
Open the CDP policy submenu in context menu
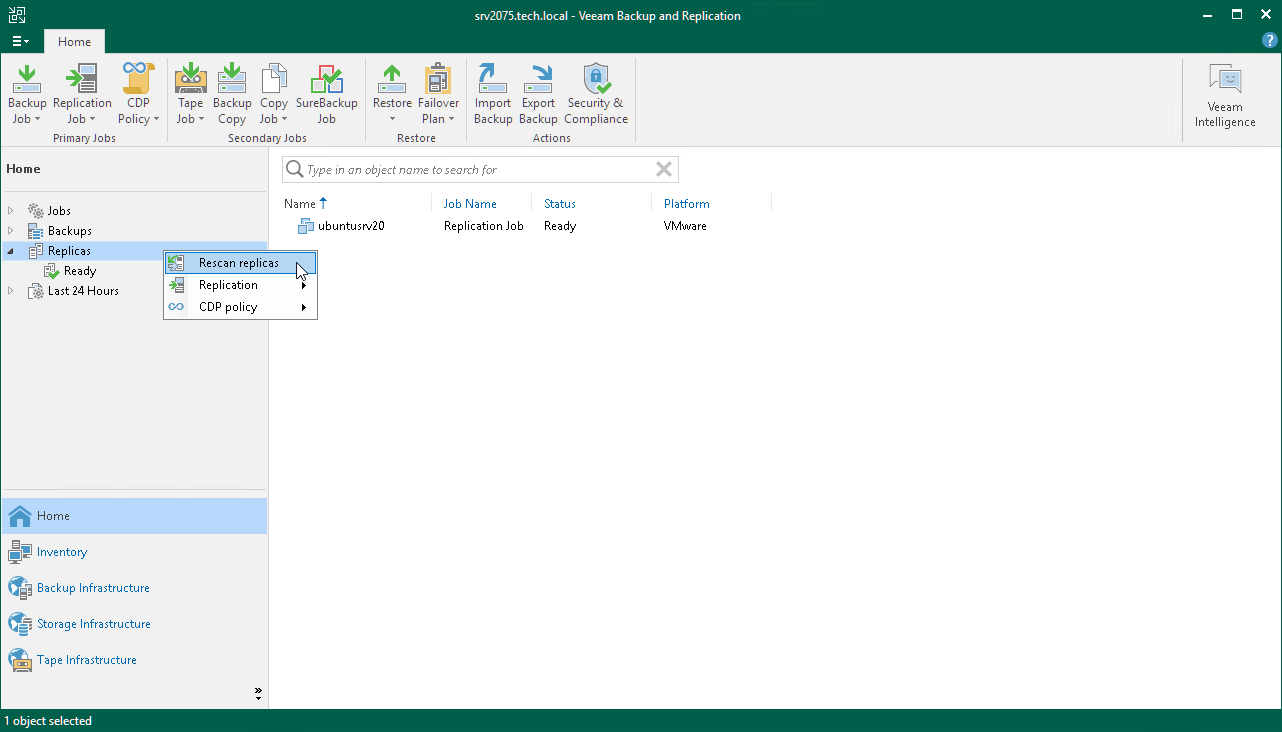[x=240, y=307]
